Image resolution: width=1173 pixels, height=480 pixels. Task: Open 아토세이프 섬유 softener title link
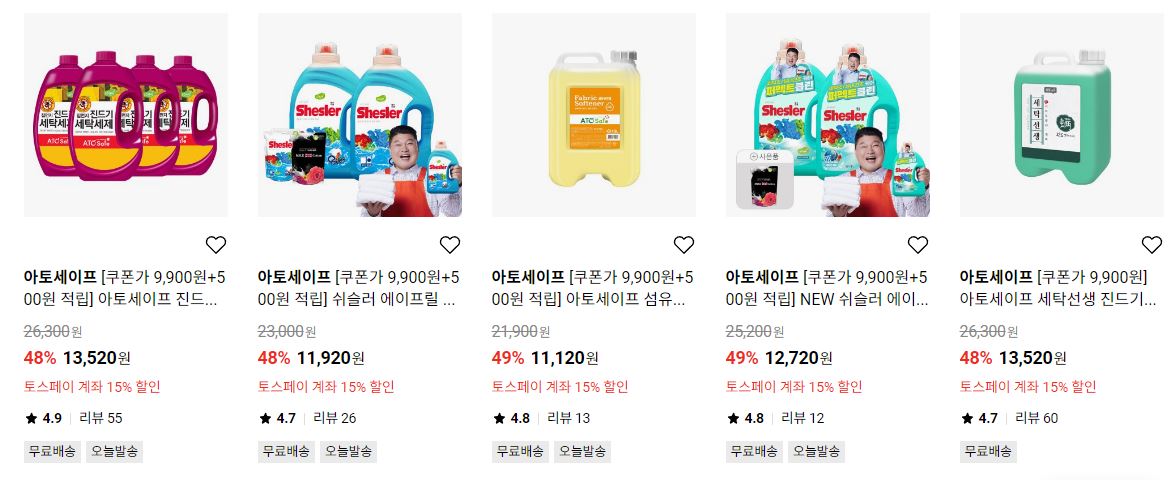click(593, 289)
